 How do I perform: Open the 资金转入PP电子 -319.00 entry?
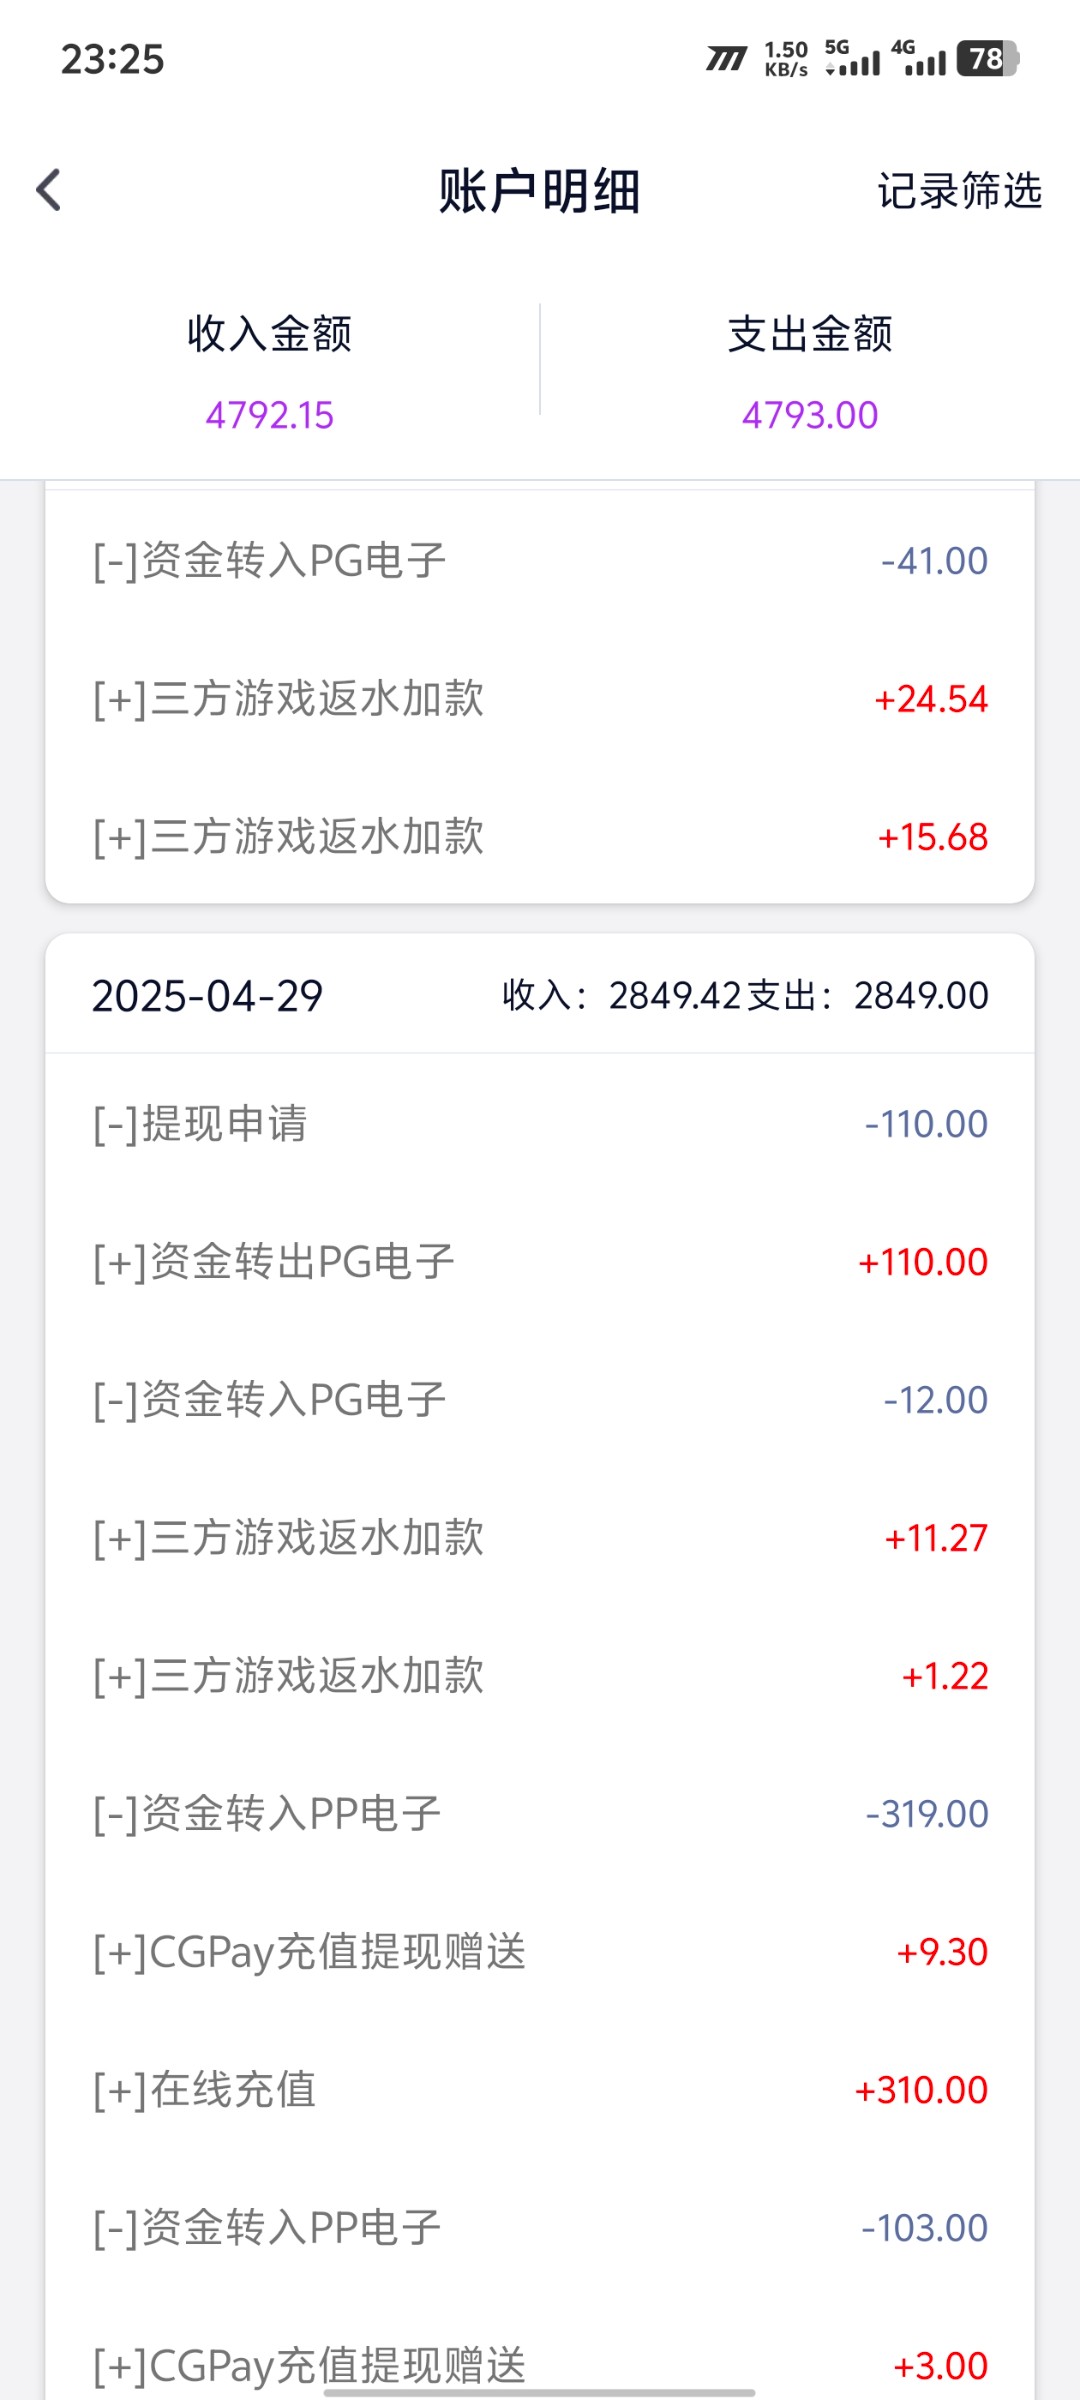coord(539,1814)
